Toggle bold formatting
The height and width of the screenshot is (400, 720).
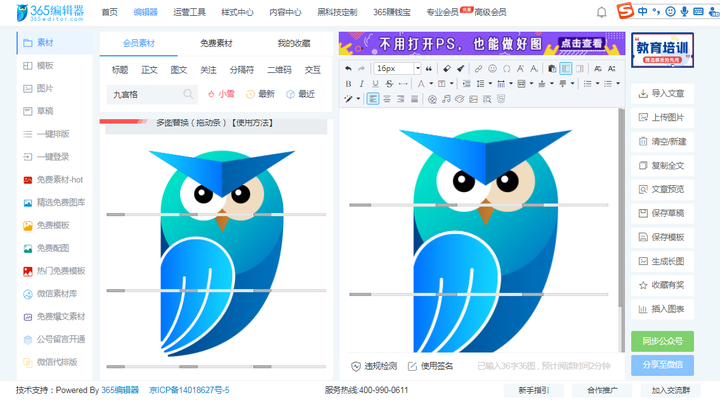348,84
